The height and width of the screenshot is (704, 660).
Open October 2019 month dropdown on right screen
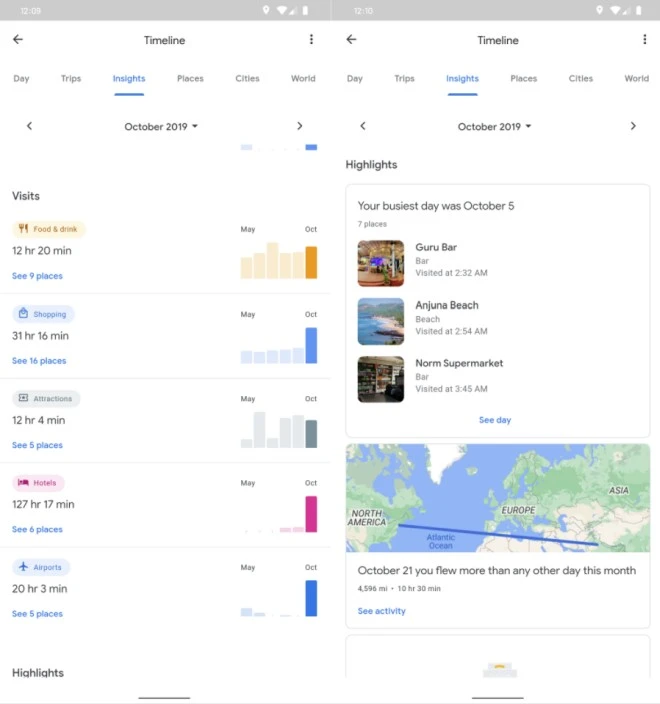pos(494,127)
